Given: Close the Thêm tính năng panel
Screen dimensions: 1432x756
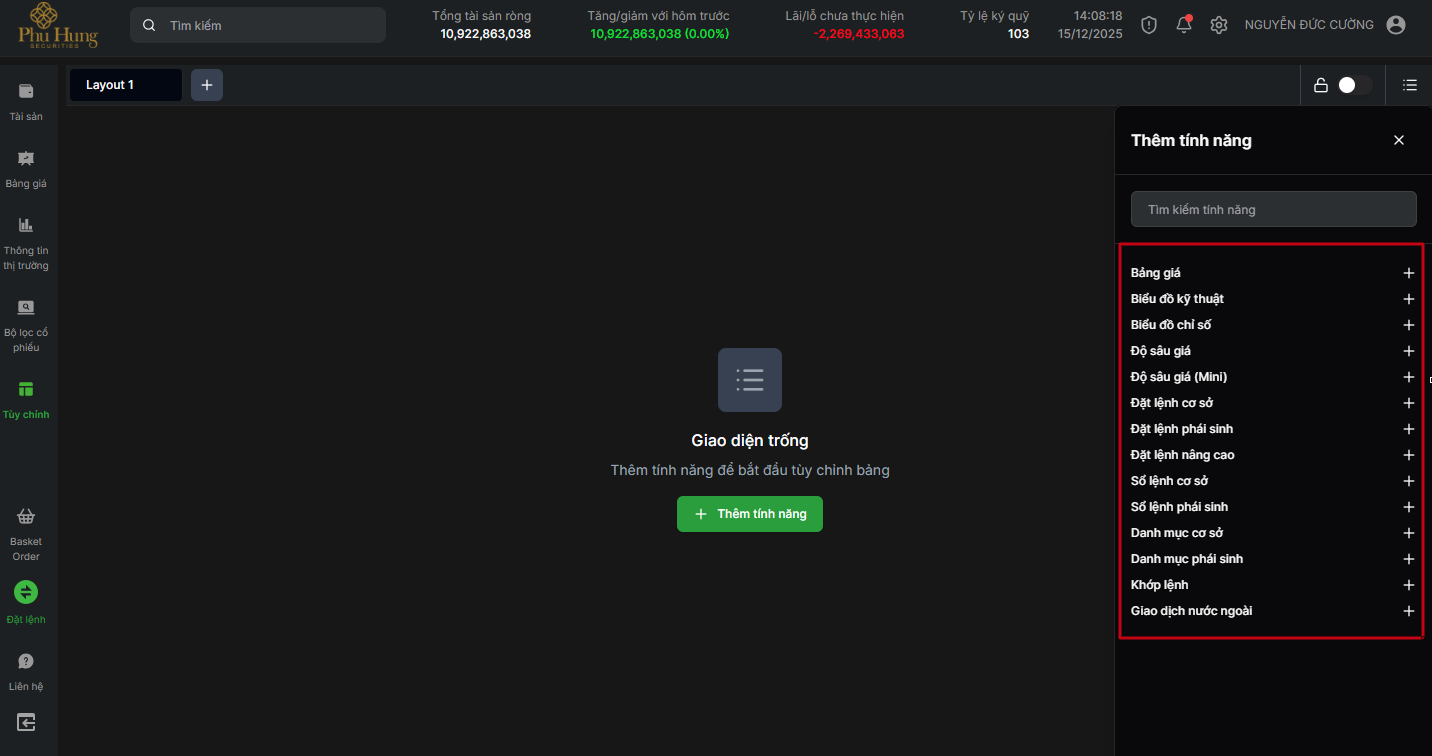Looking at the screenshot, I should tap(1398, 140).
